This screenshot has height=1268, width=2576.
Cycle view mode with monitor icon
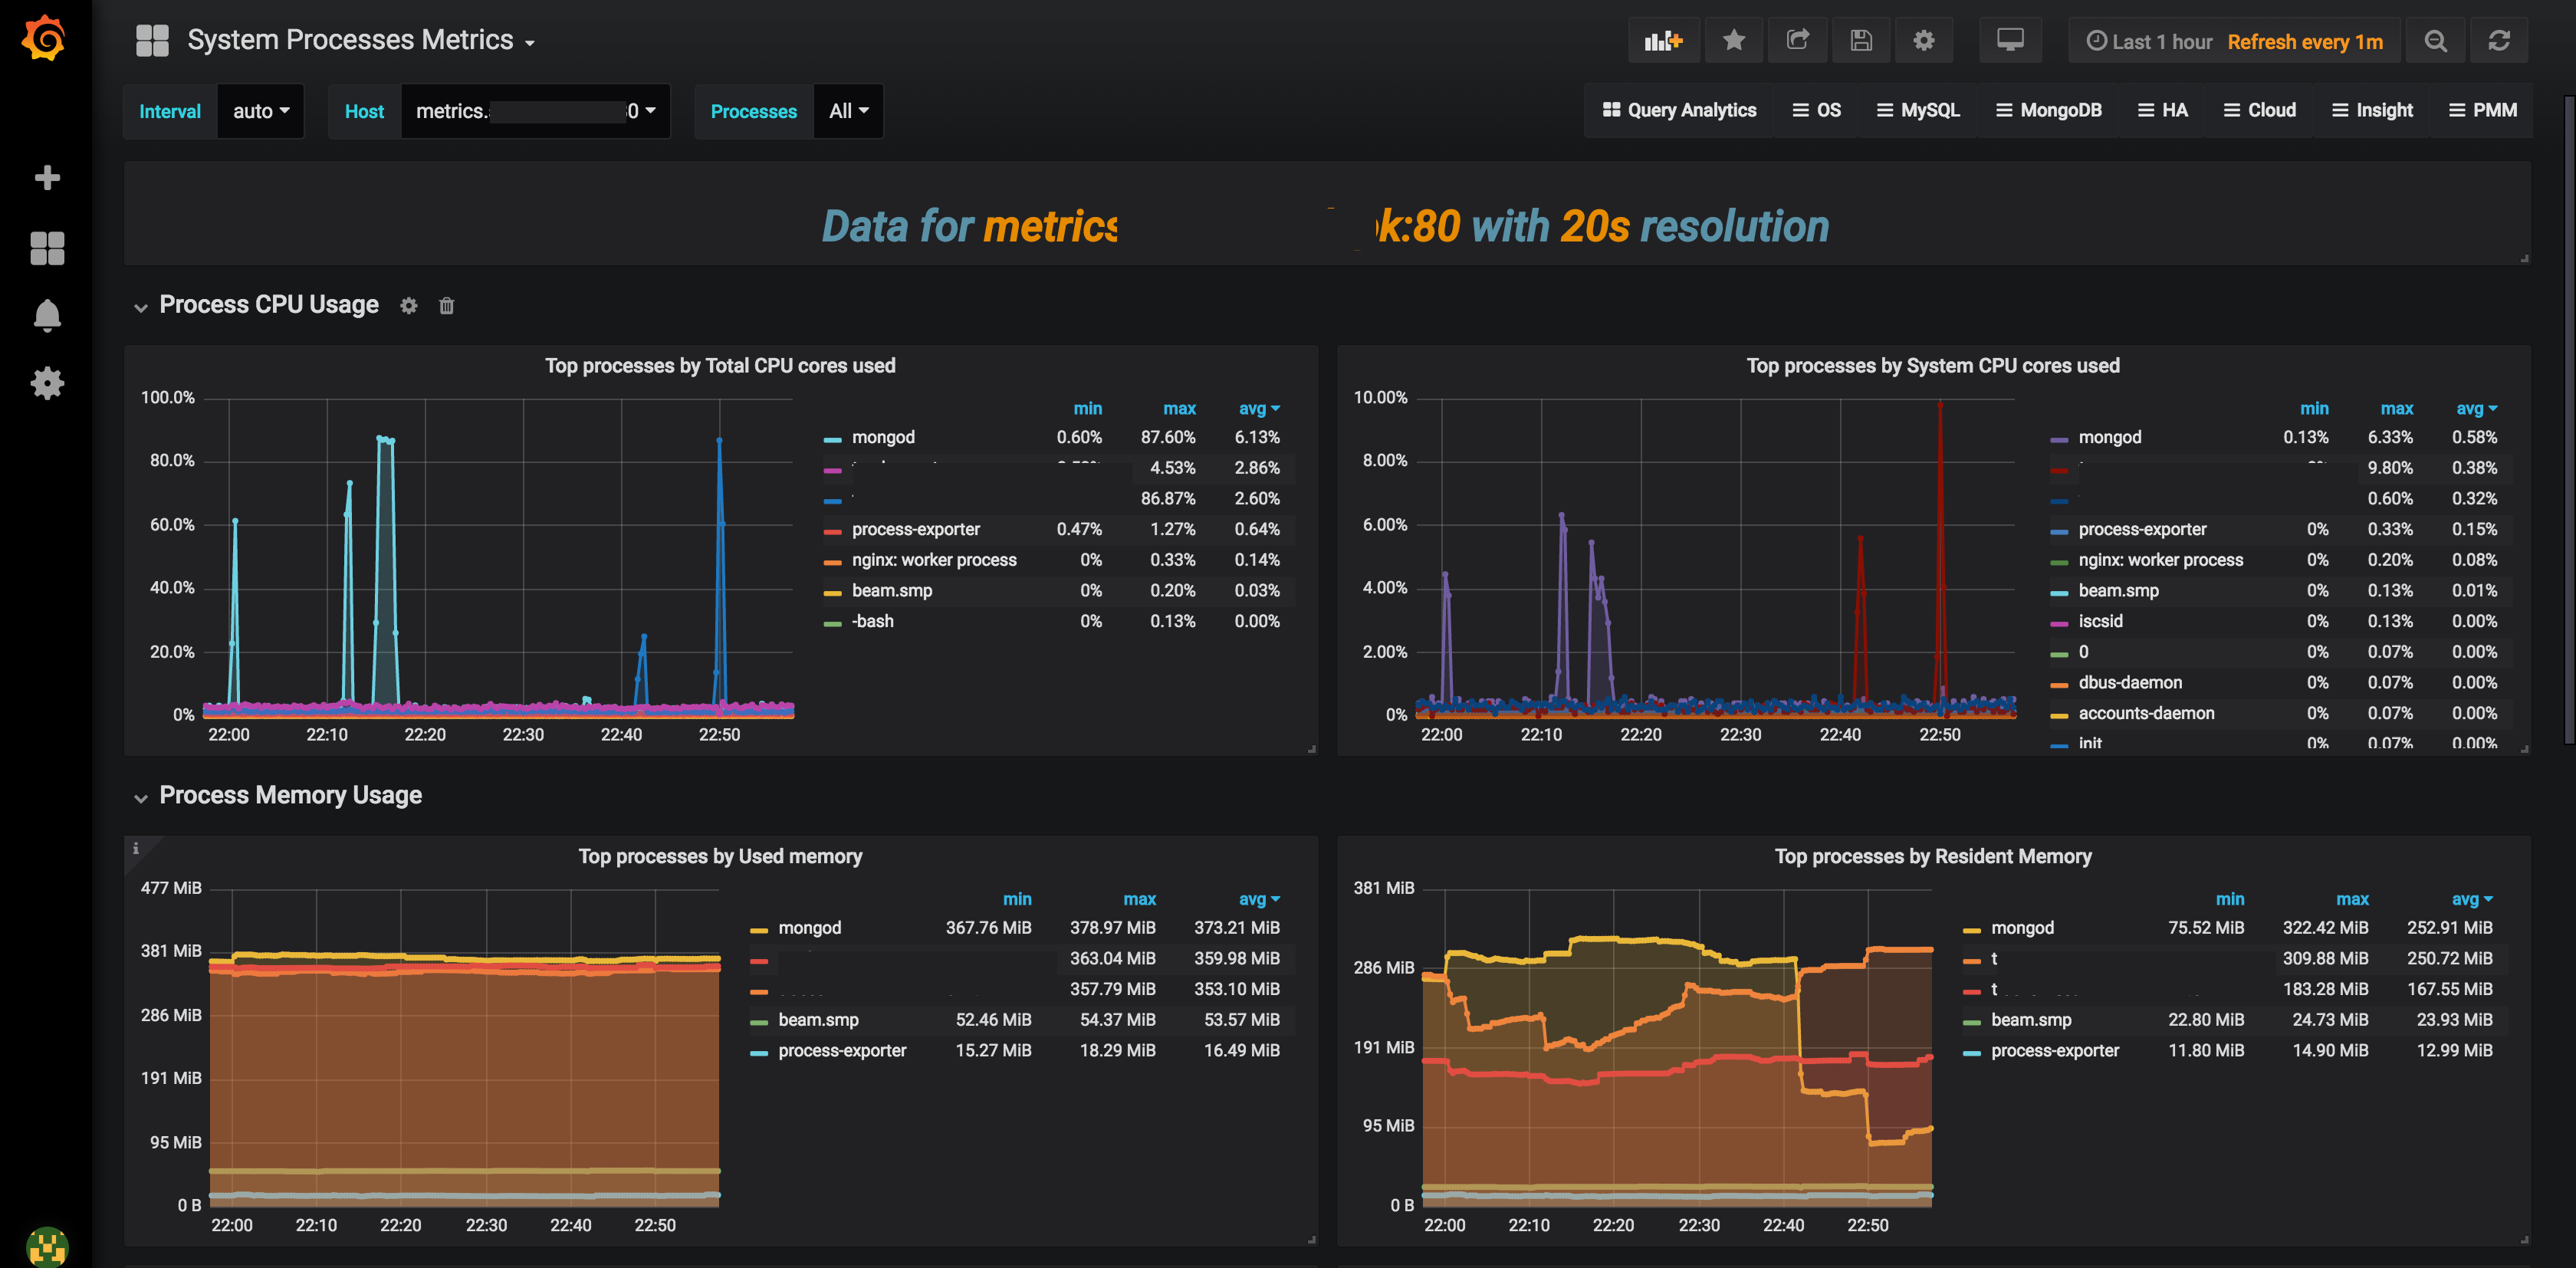(x=2010, y=41)
